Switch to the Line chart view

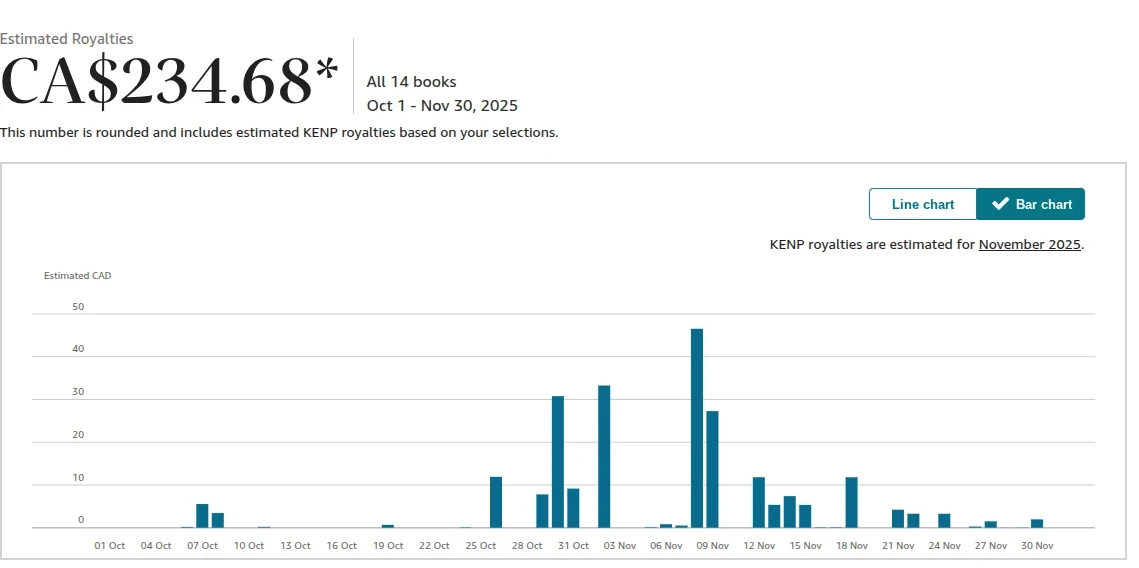tap(922, 204)
